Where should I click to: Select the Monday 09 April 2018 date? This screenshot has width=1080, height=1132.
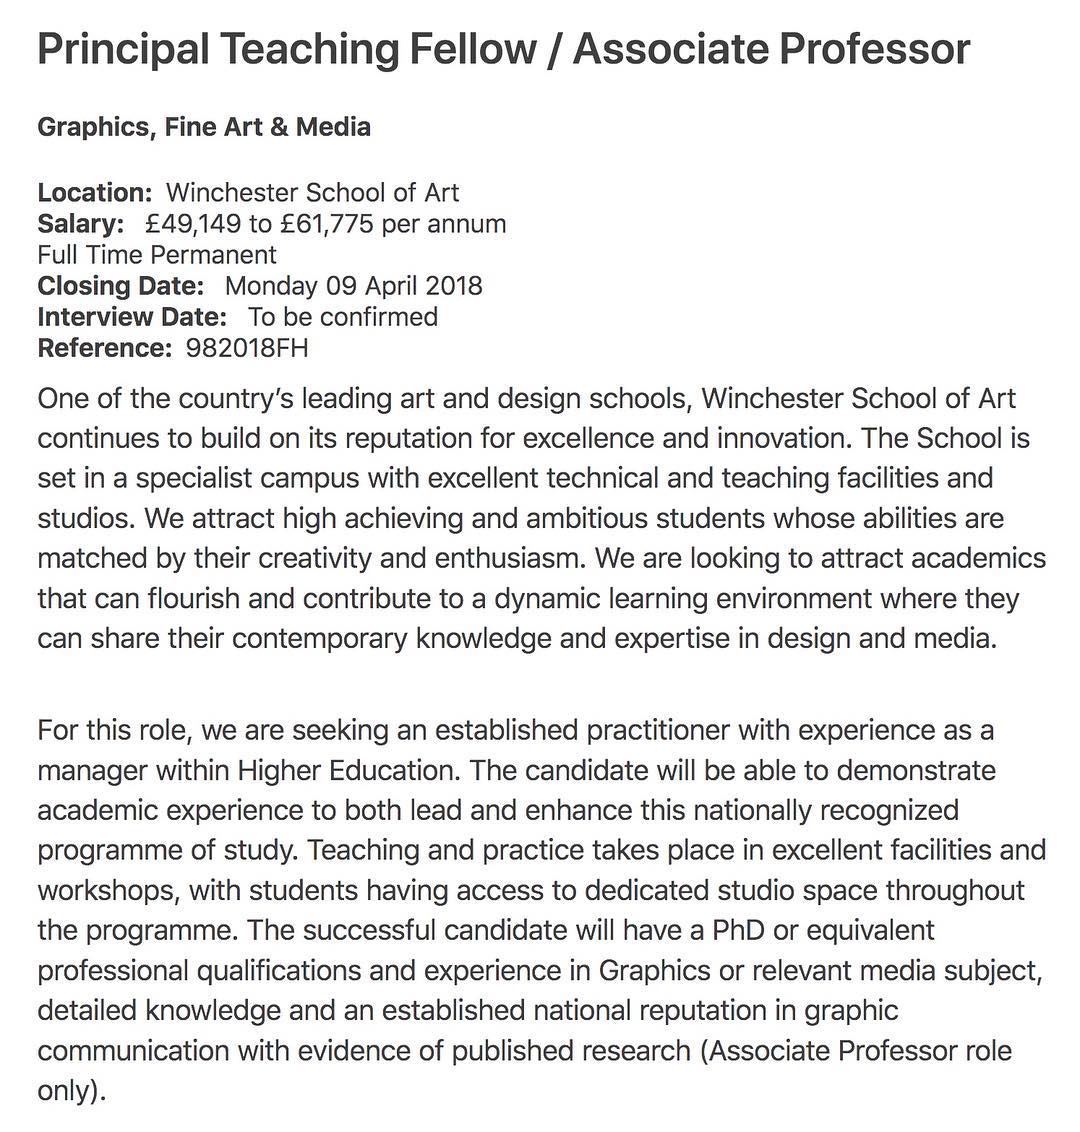coord(353,285)
